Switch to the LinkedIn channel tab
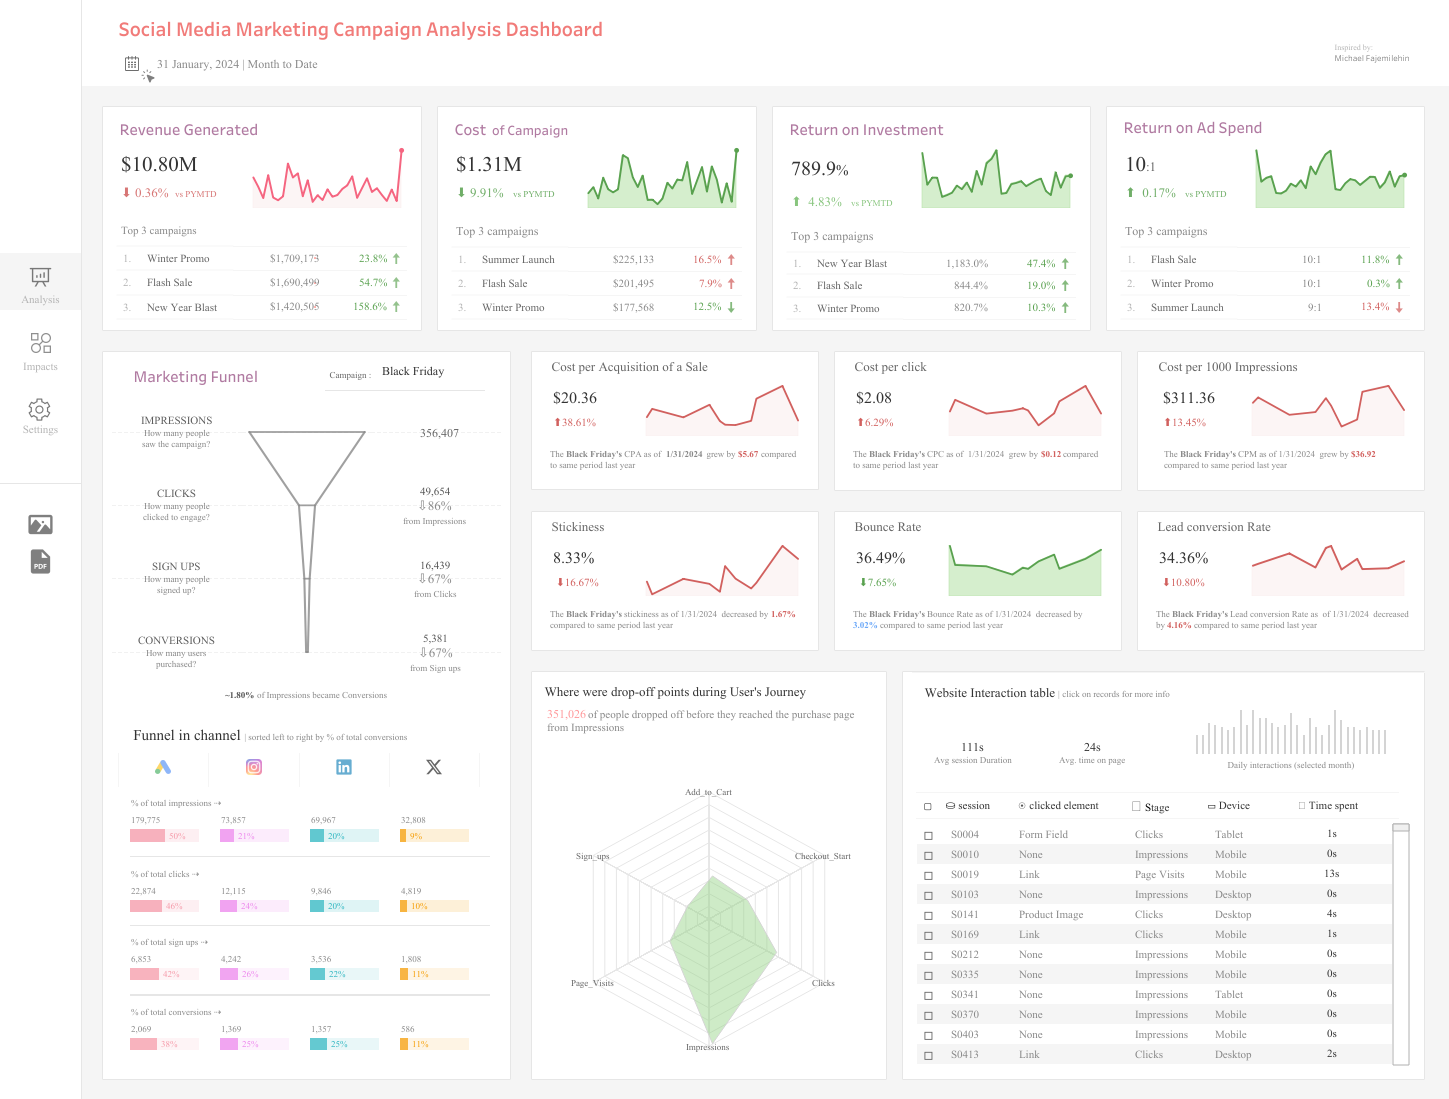 [344, 767]
